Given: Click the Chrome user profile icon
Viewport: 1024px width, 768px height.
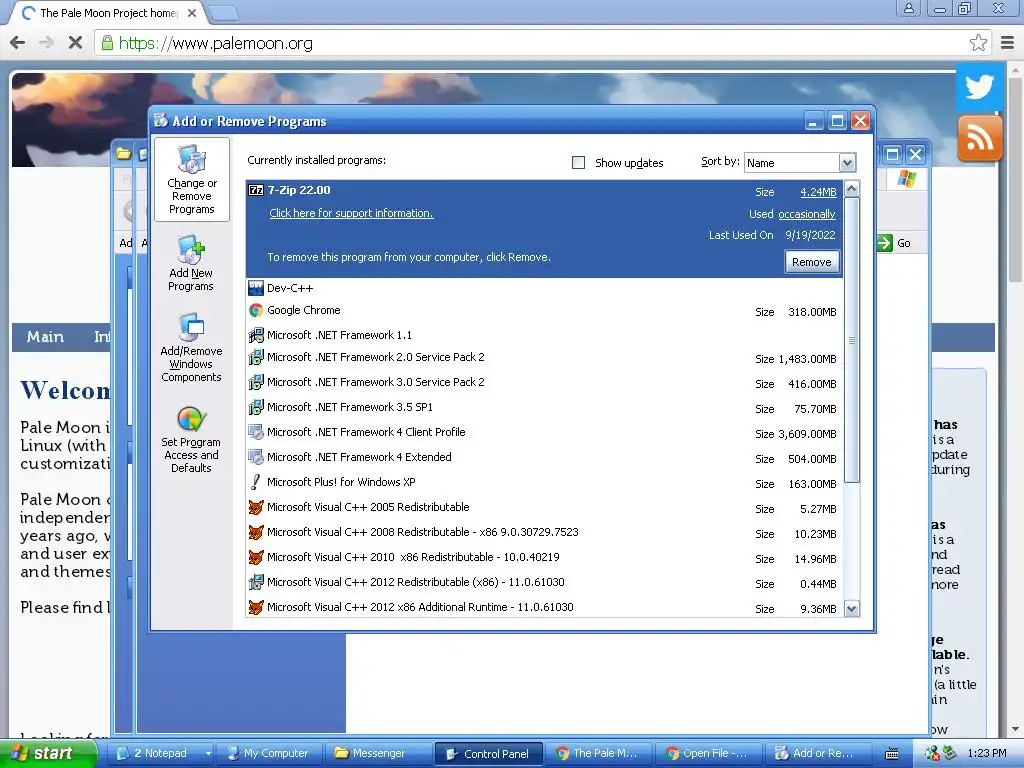Looking at the screenshot, I should click(908, 8).
